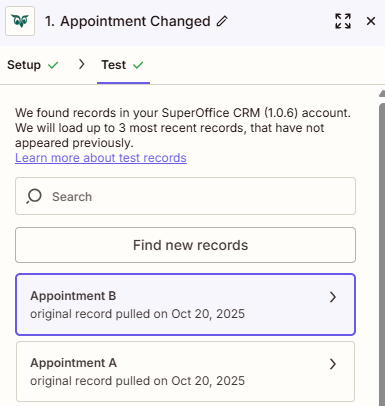
Task: Focus the Search records field
Action: click(185, 196)
